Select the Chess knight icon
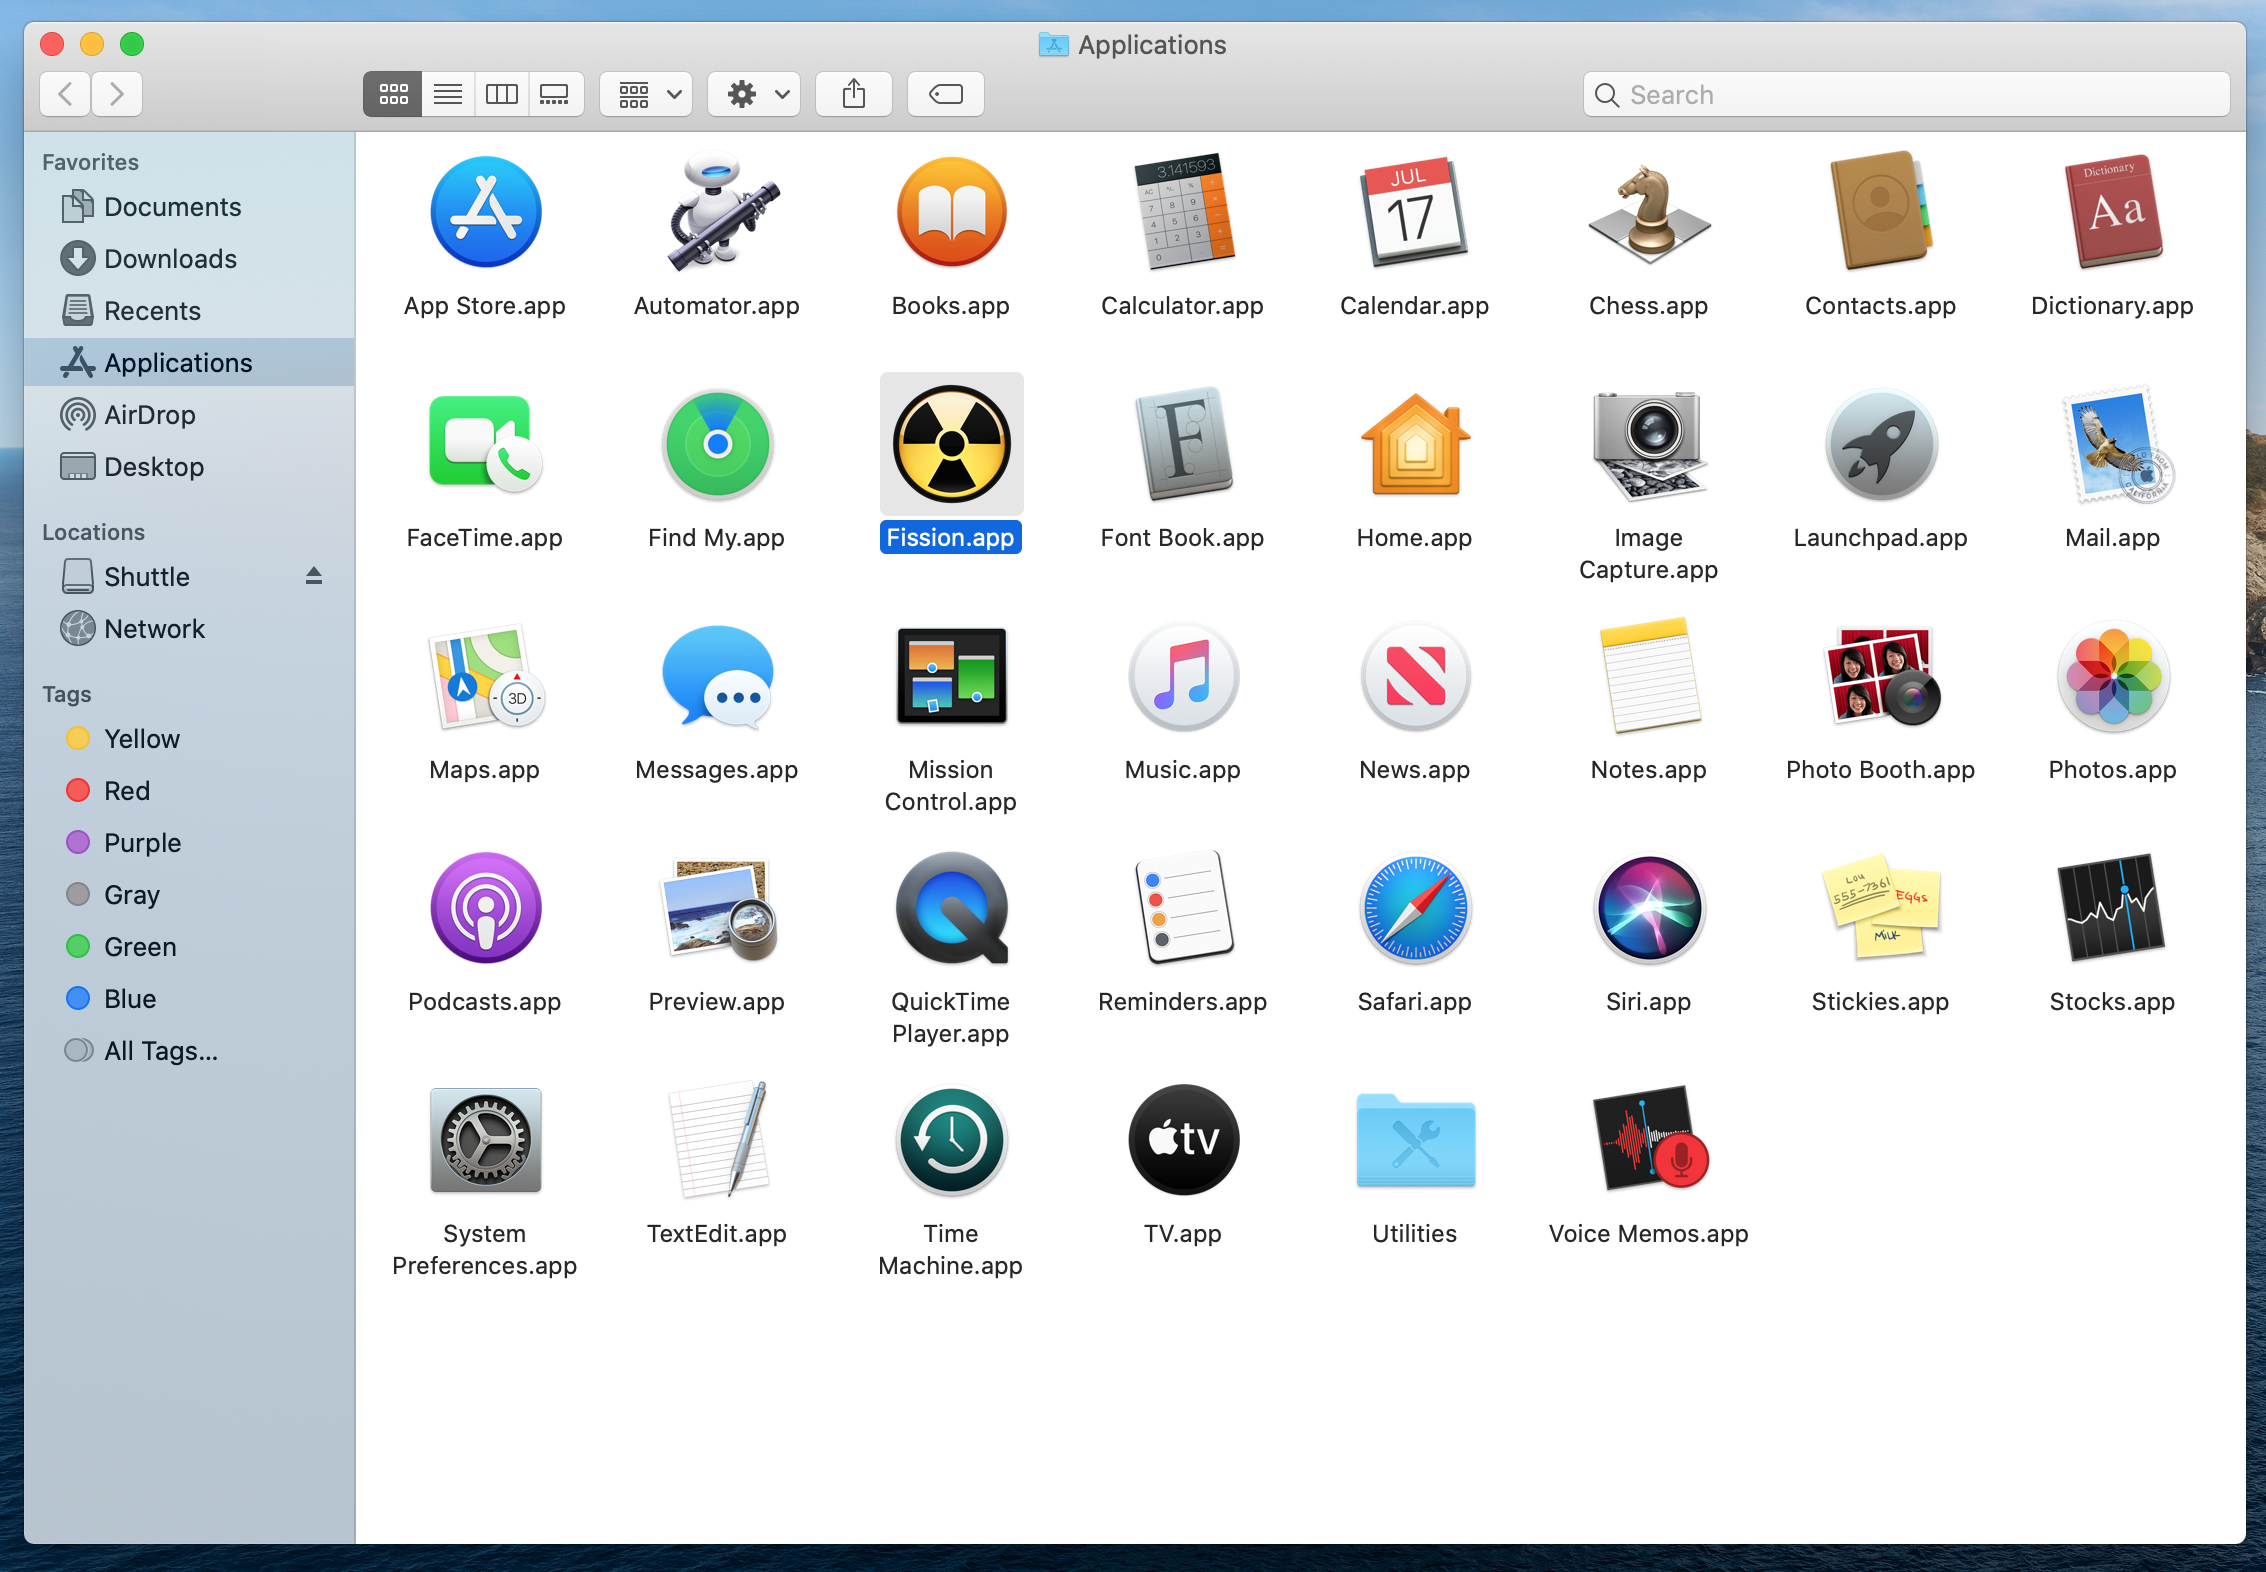The height and width of the screenshot is (1572, 2266). (x=1648, y=212)
